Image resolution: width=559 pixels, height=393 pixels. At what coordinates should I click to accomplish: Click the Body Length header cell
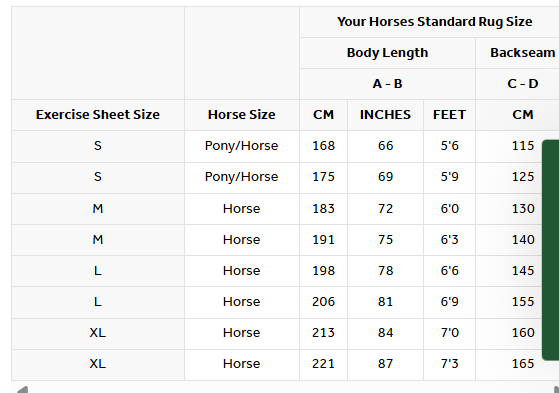[x=388, y=53]
